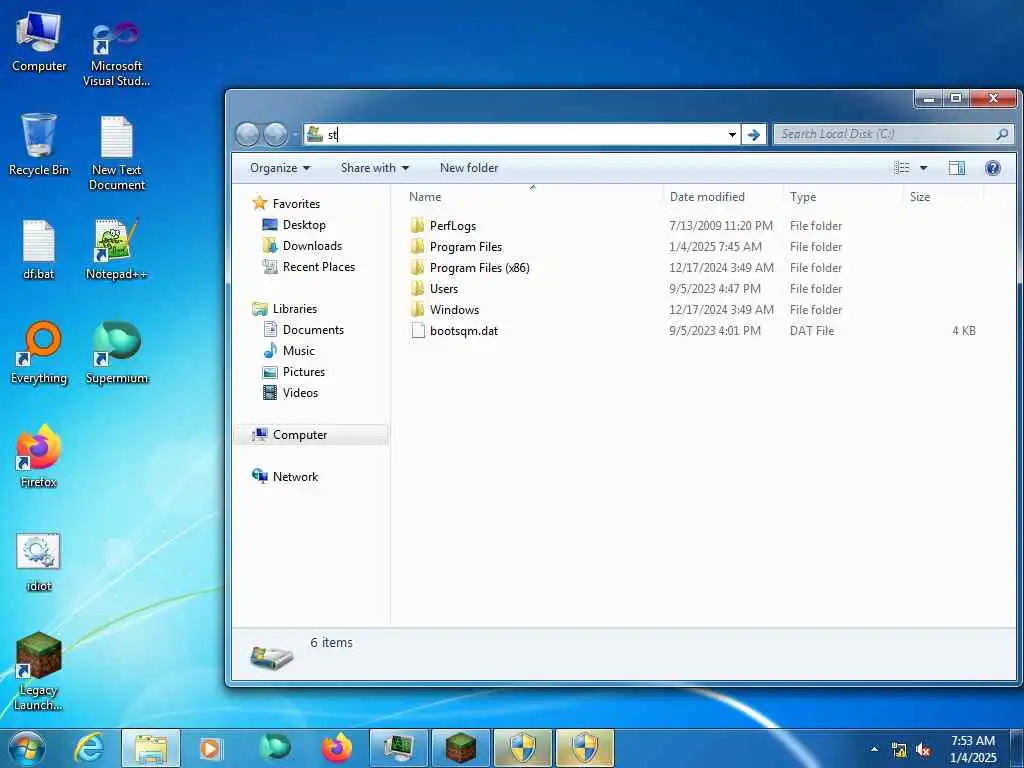Screen dimensions: 1024x768
Task: Sort by Size column header
Action: [943, 197]
